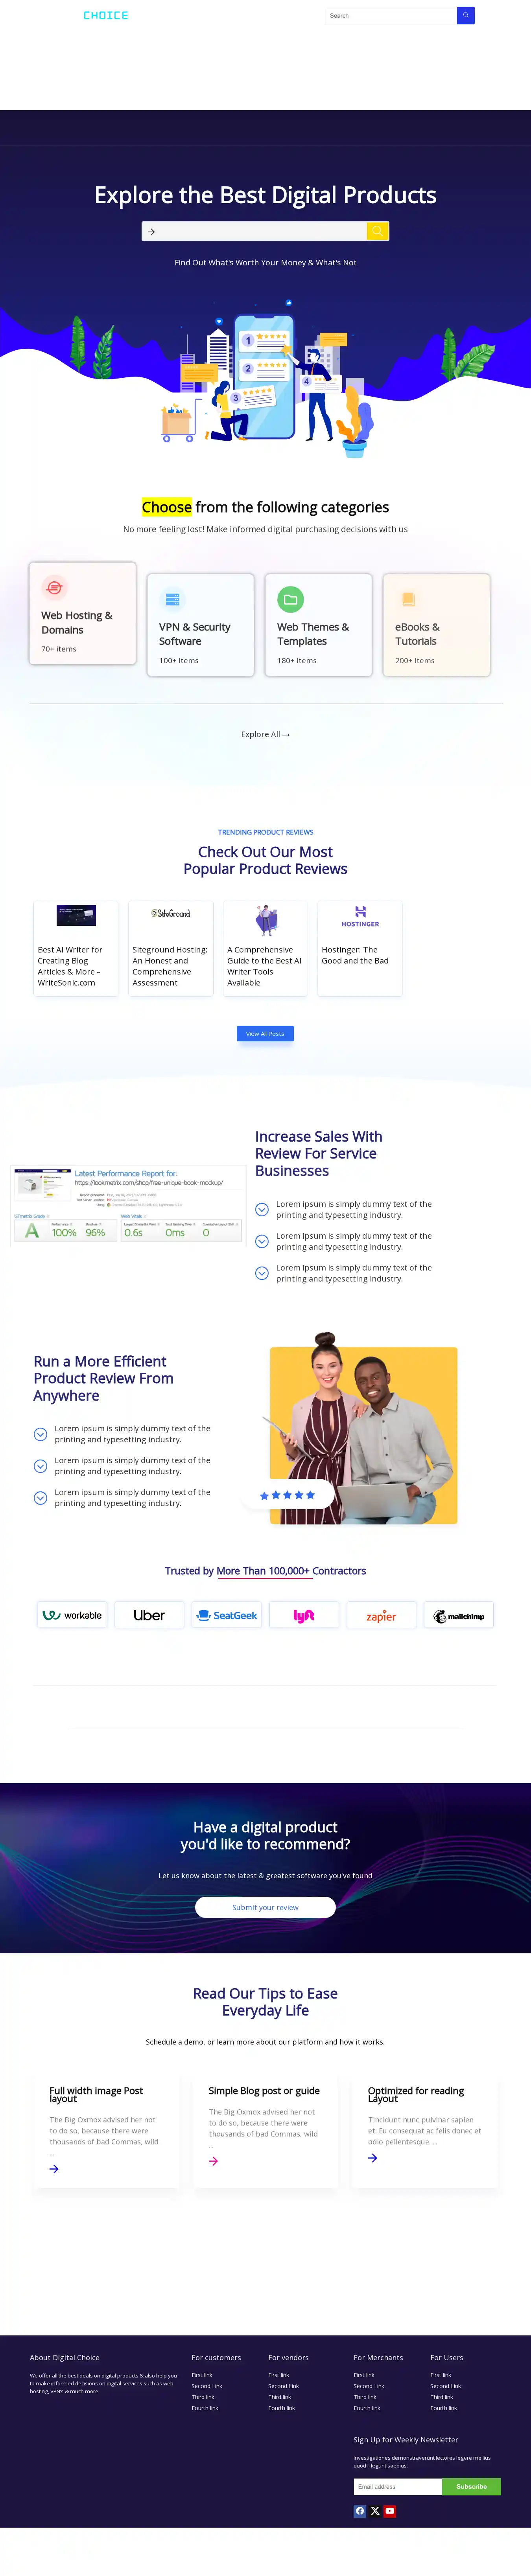Click the Web Hosting & Domains category icon
The image size is (531, 2576).
coord(54,588)
